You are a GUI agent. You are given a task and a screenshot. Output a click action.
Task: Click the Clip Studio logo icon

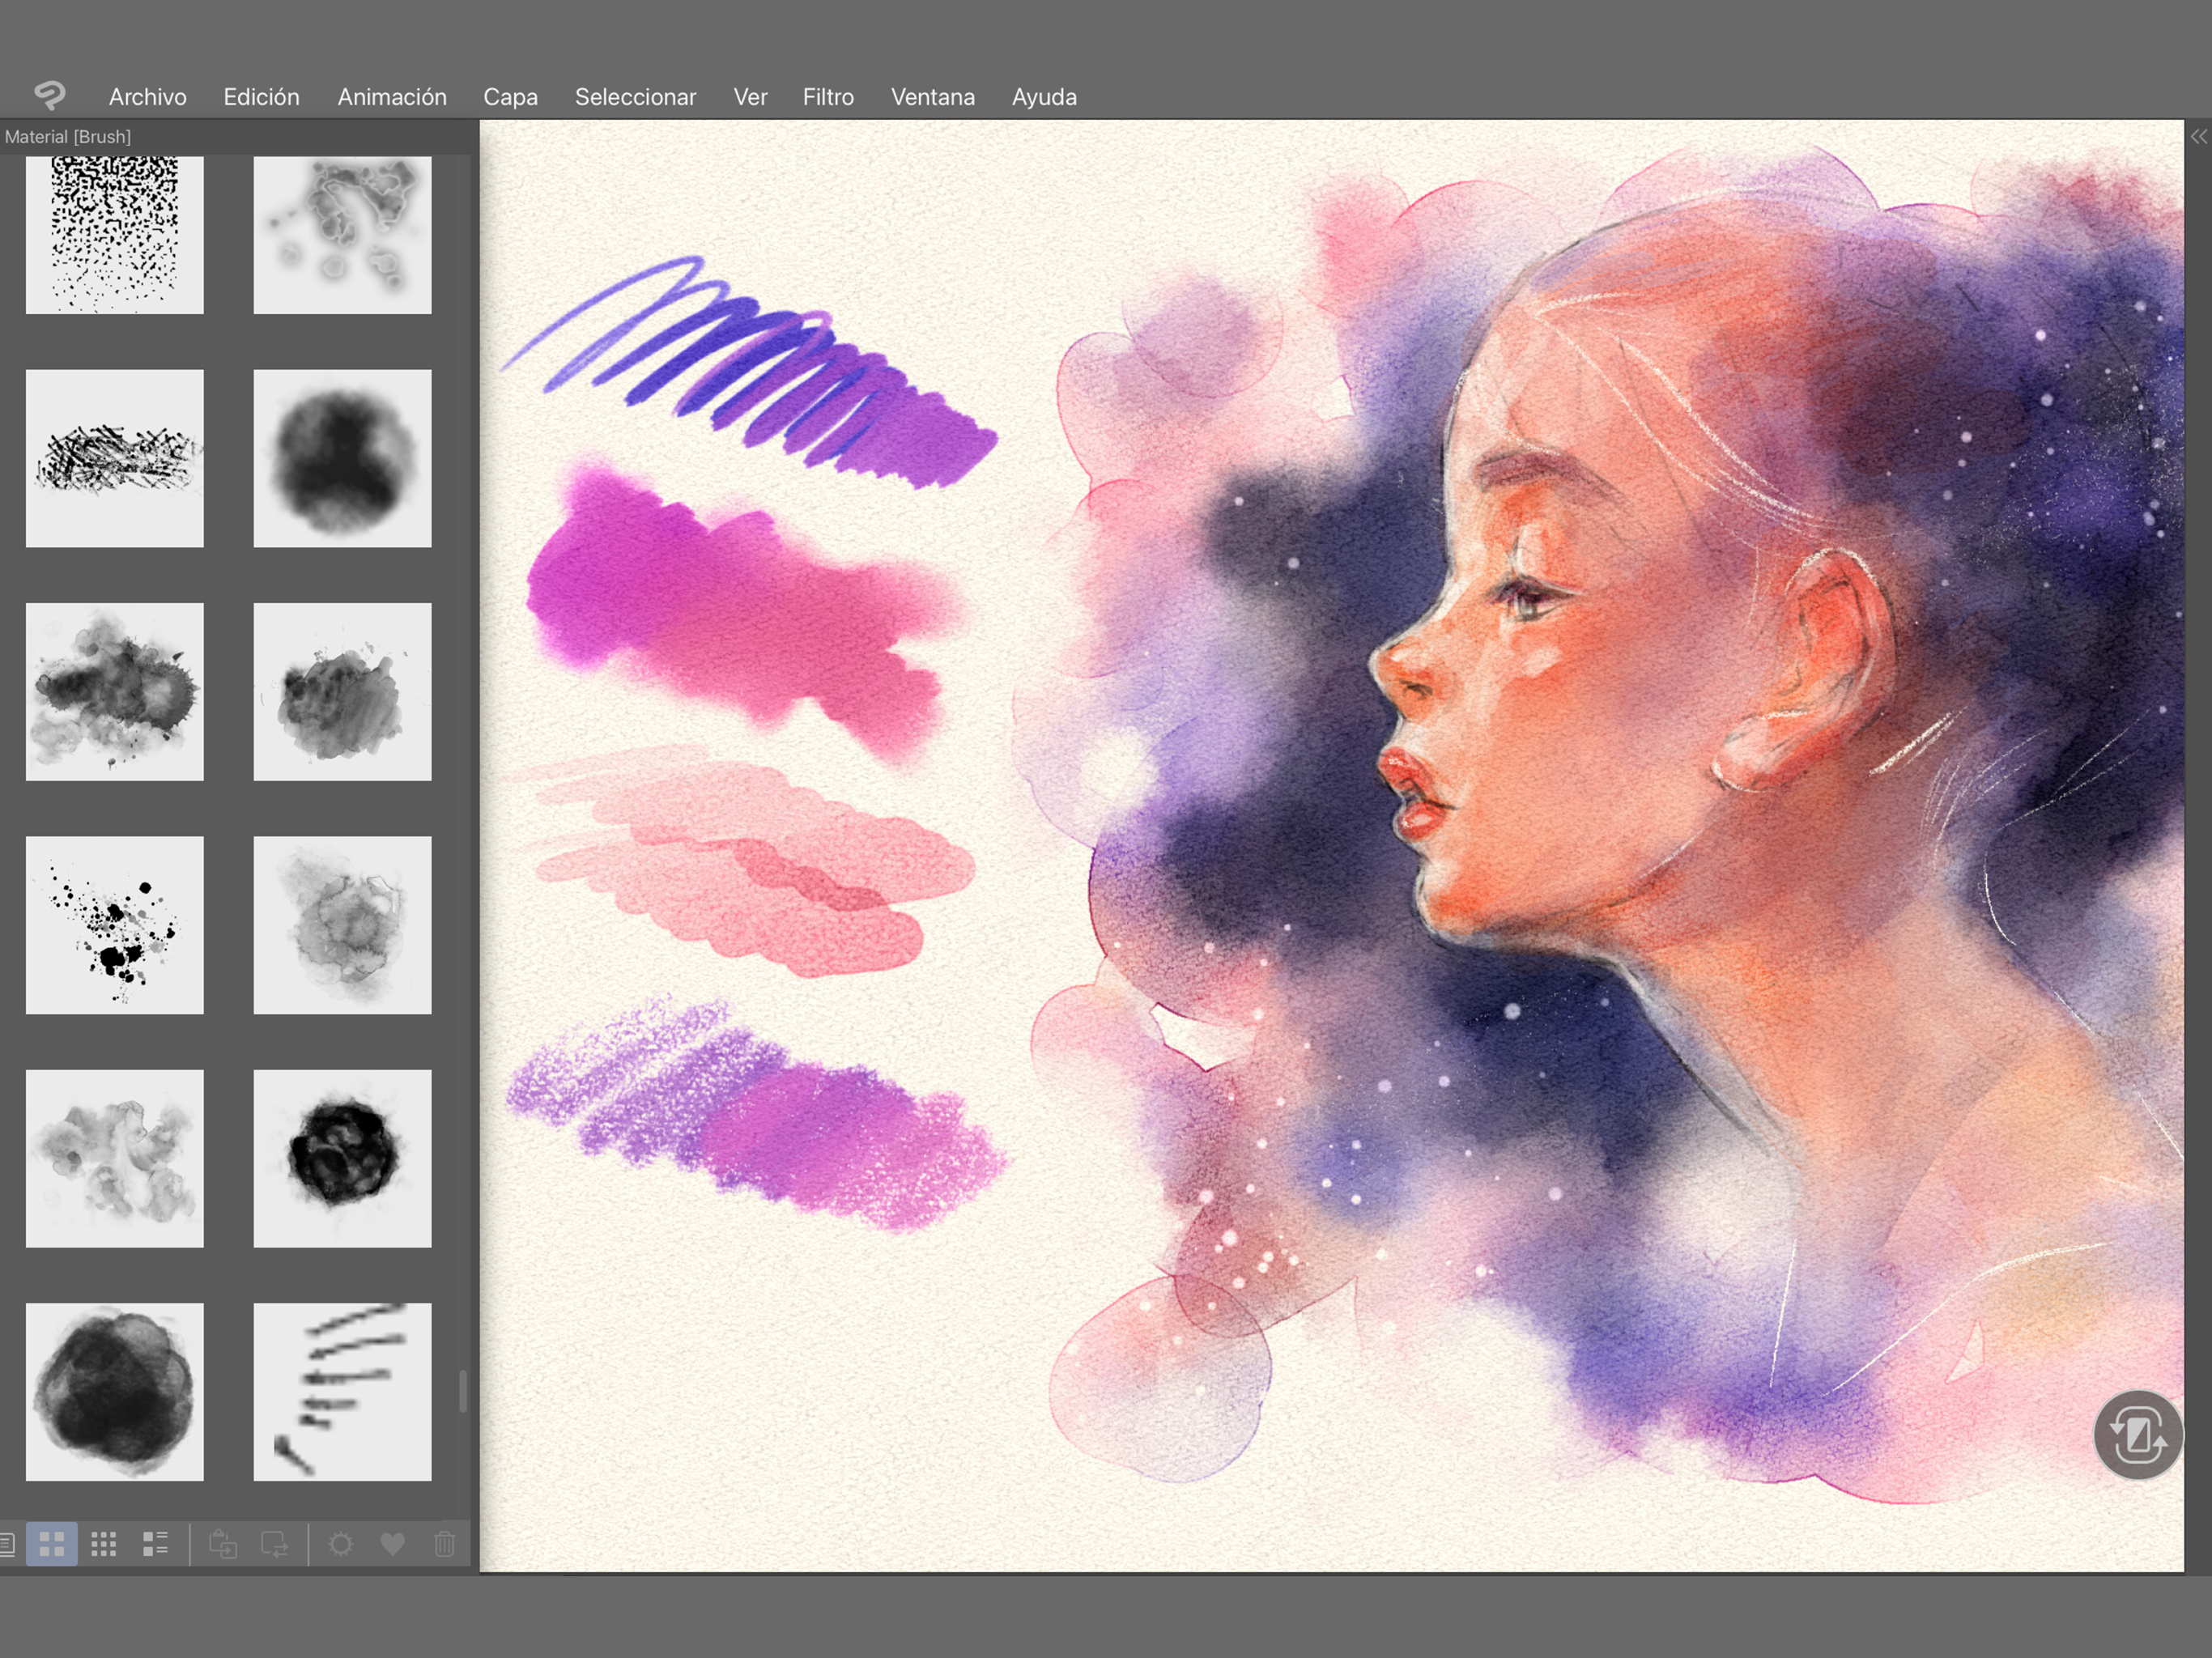coord(50,95)
